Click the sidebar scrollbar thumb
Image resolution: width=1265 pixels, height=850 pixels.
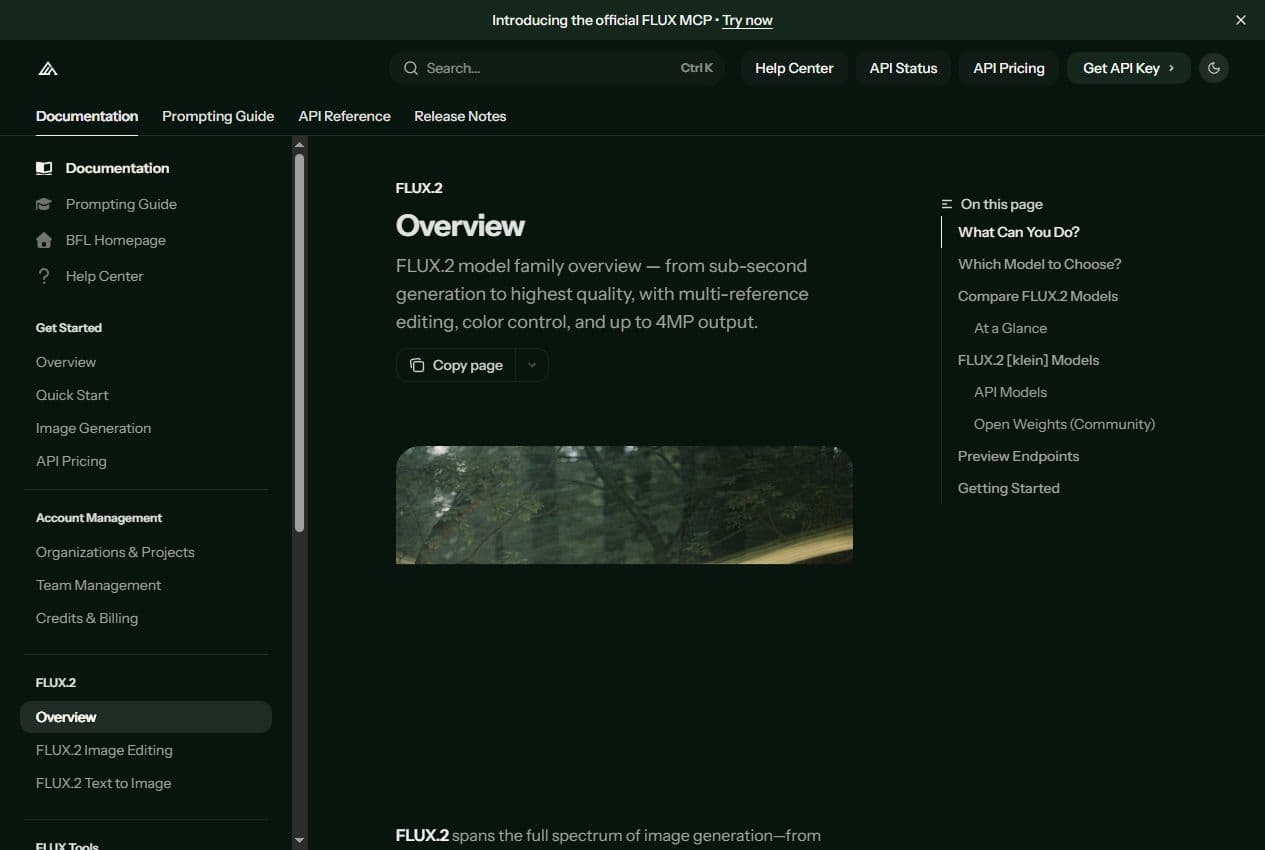pos(299,342)
